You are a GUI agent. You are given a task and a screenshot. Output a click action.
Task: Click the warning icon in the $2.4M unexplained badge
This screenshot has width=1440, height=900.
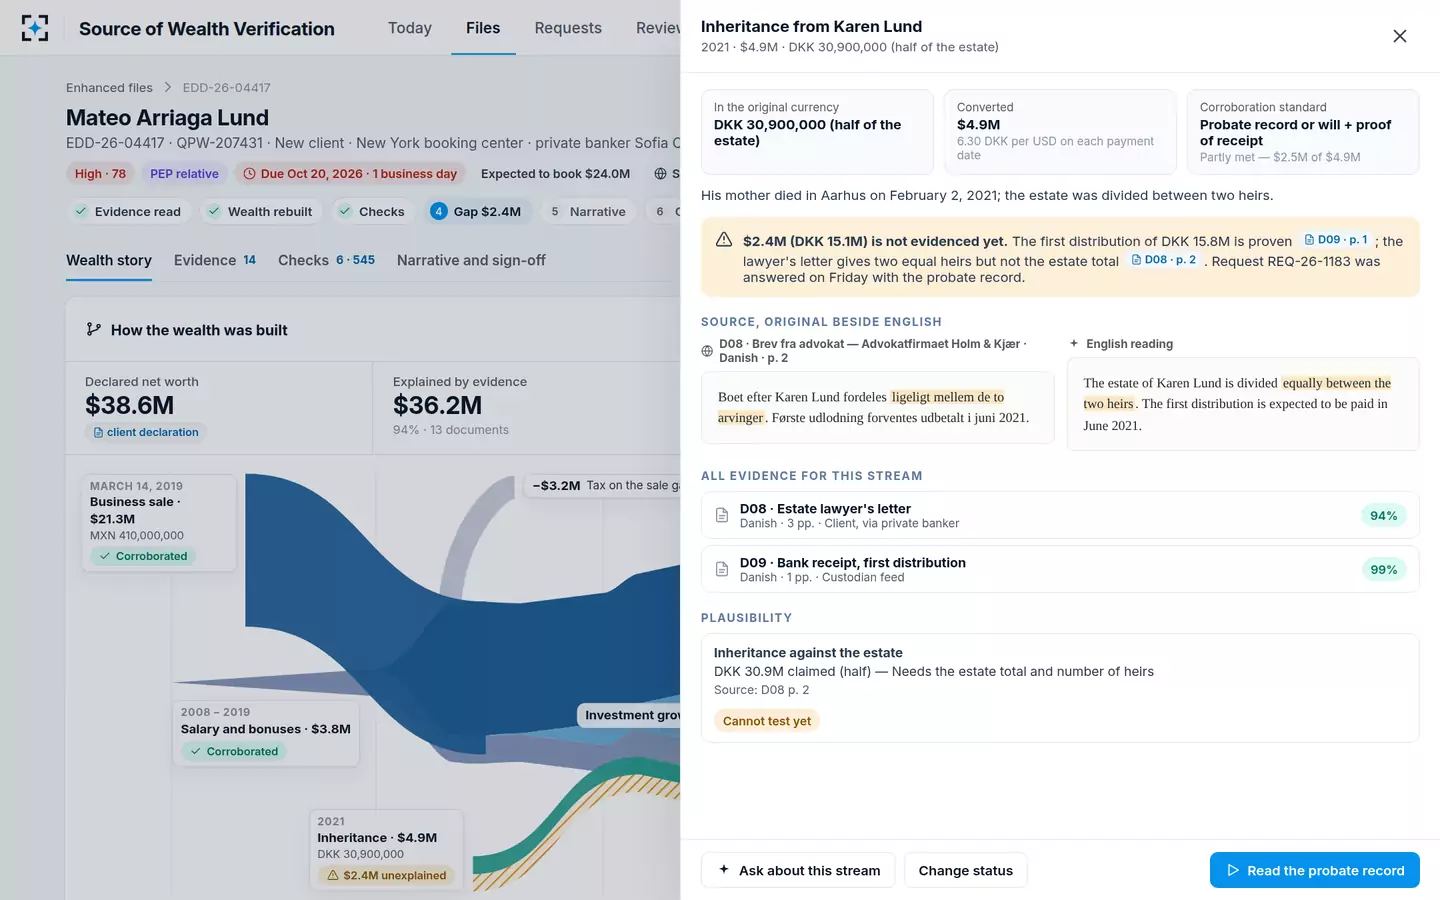point(333,875)
